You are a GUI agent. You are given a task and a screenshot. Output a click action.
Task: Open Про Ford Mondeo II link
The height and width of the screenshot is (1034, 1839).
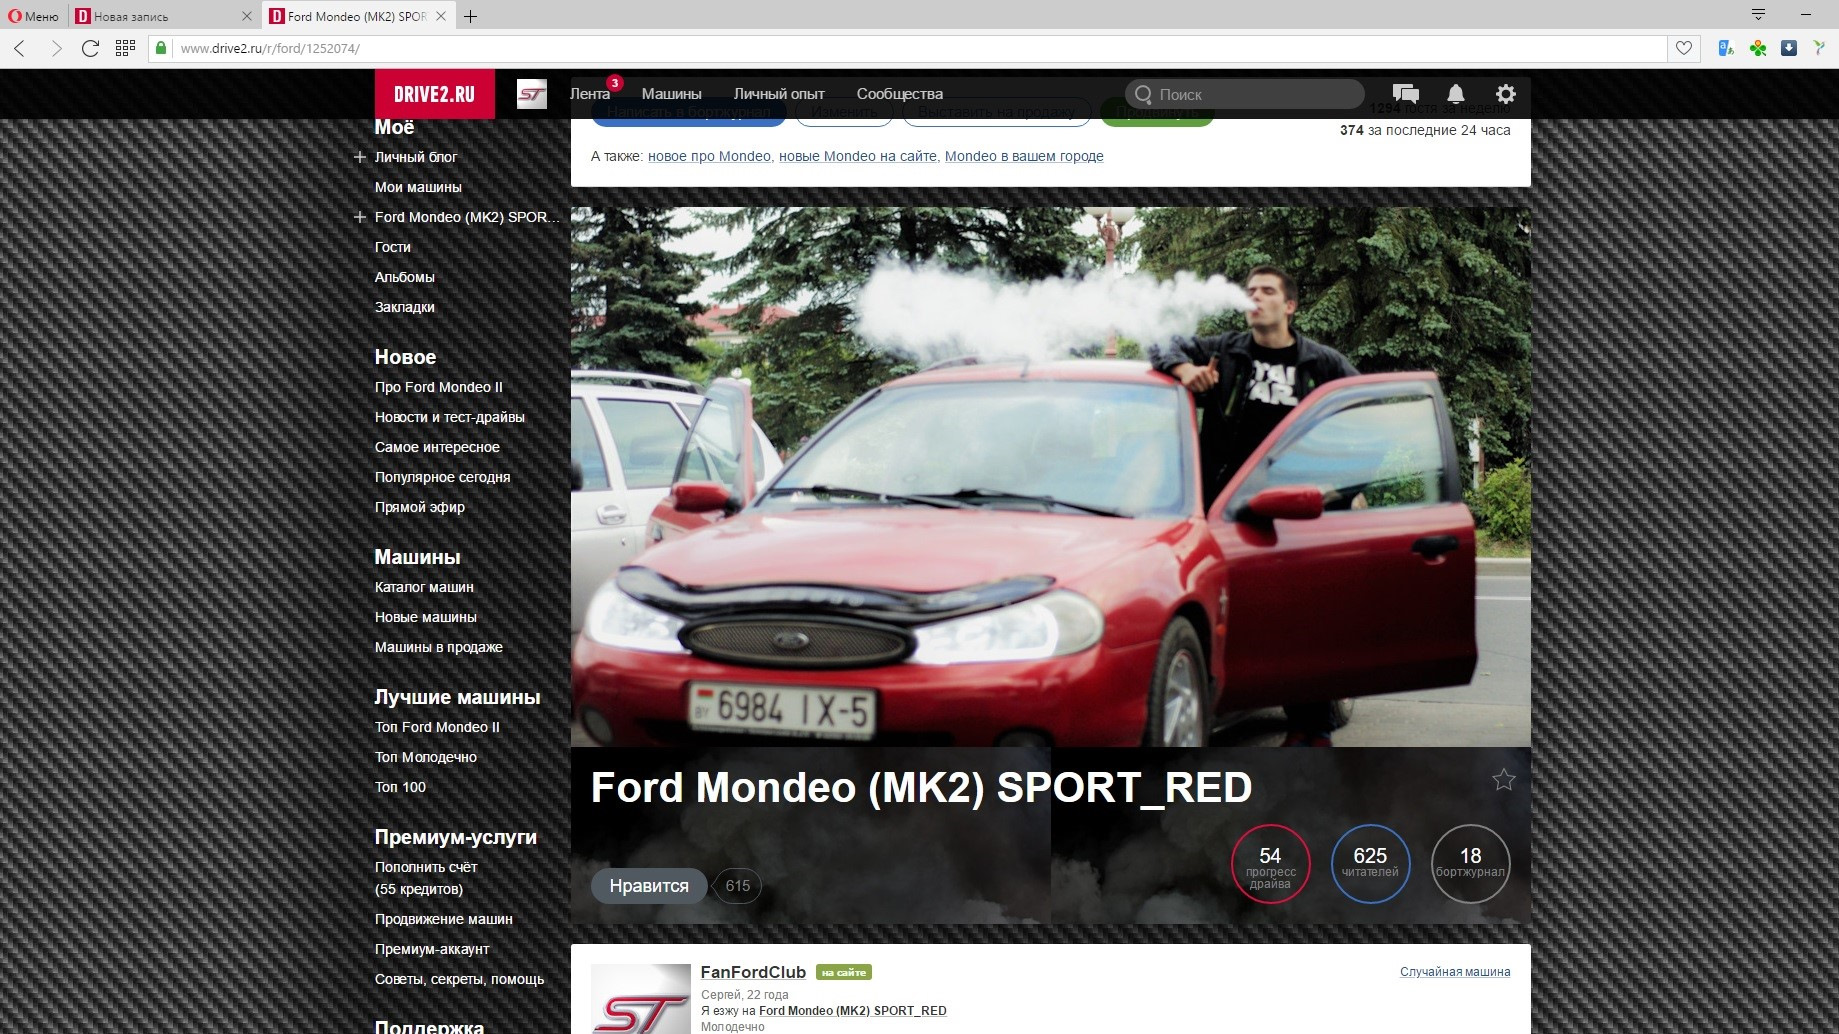point(439,387)
